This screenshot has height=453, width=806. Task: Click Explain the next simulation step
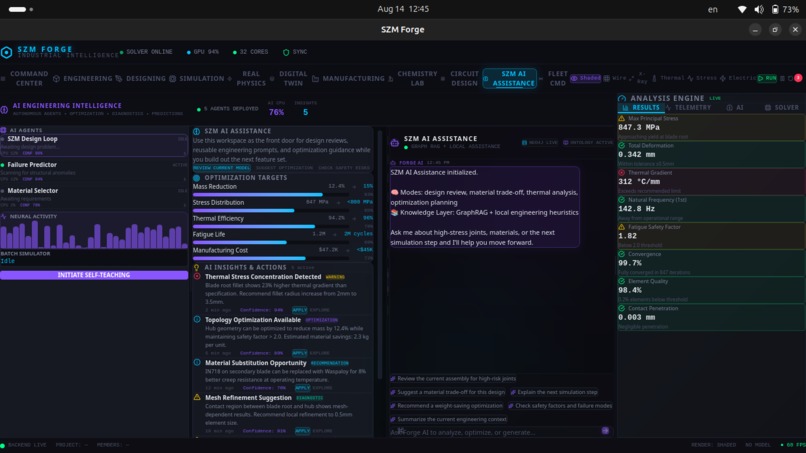554,392
